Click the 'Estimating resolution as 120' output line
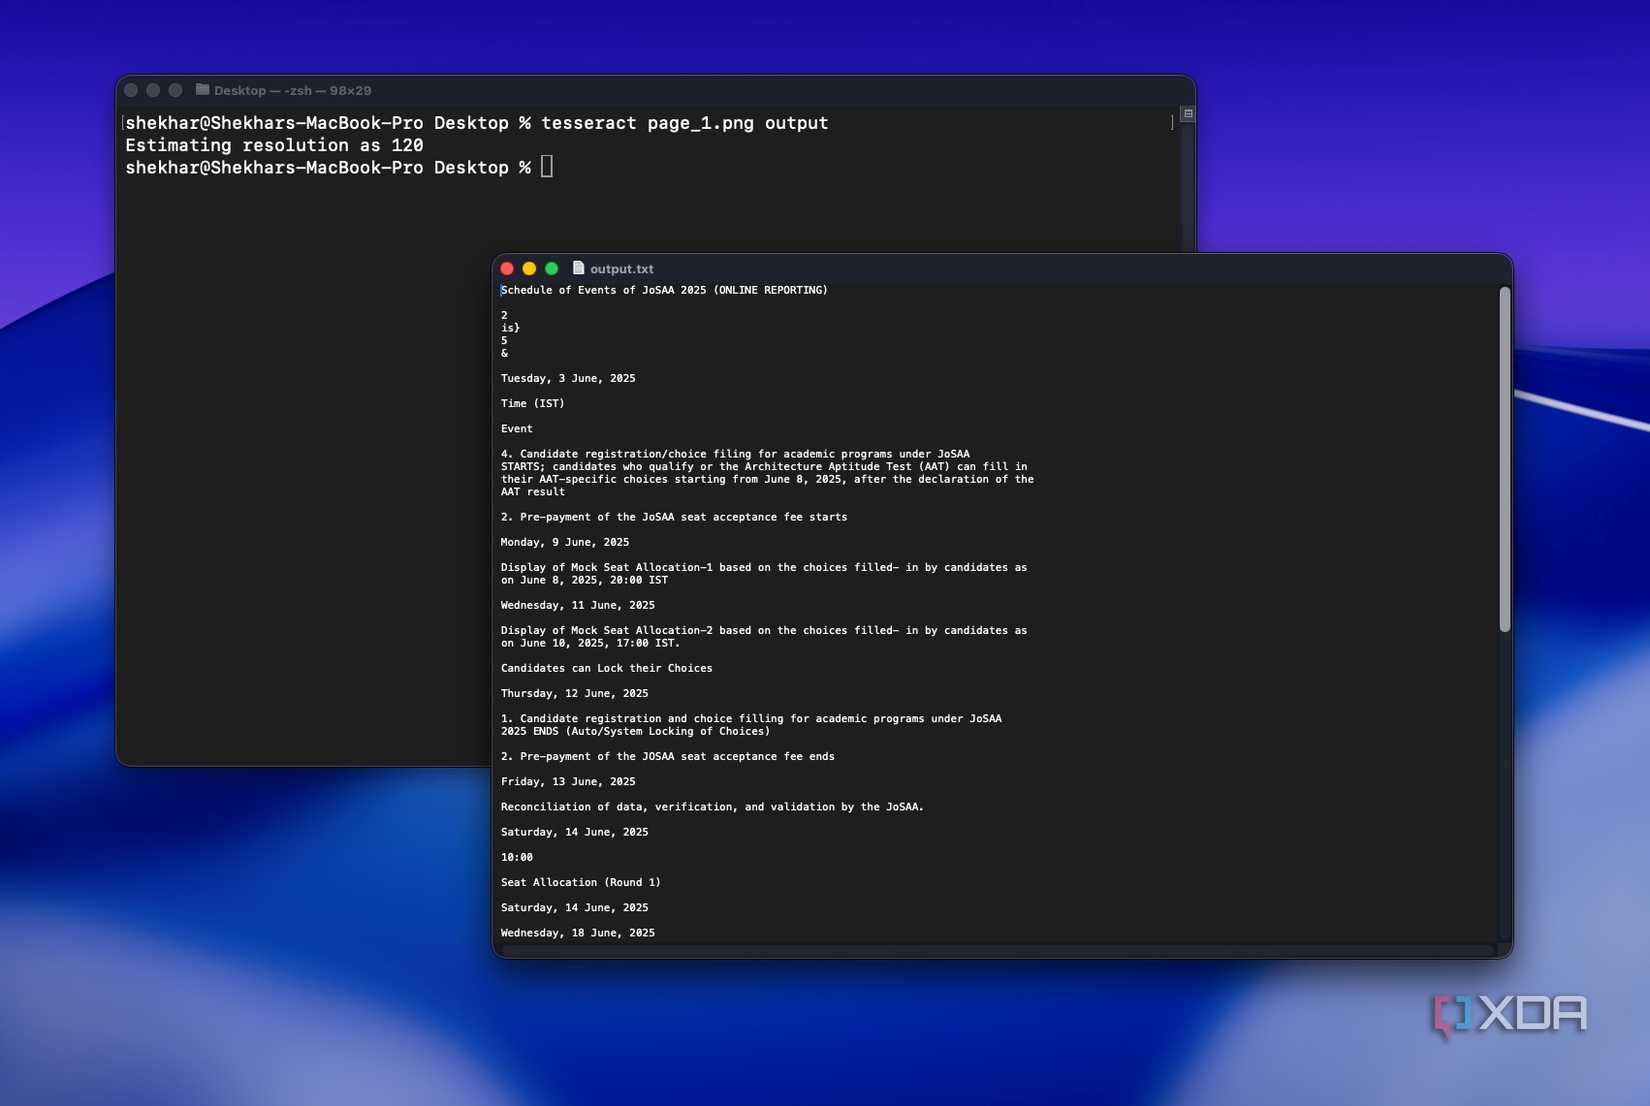 pyautogui.click(x=274, y=145)
